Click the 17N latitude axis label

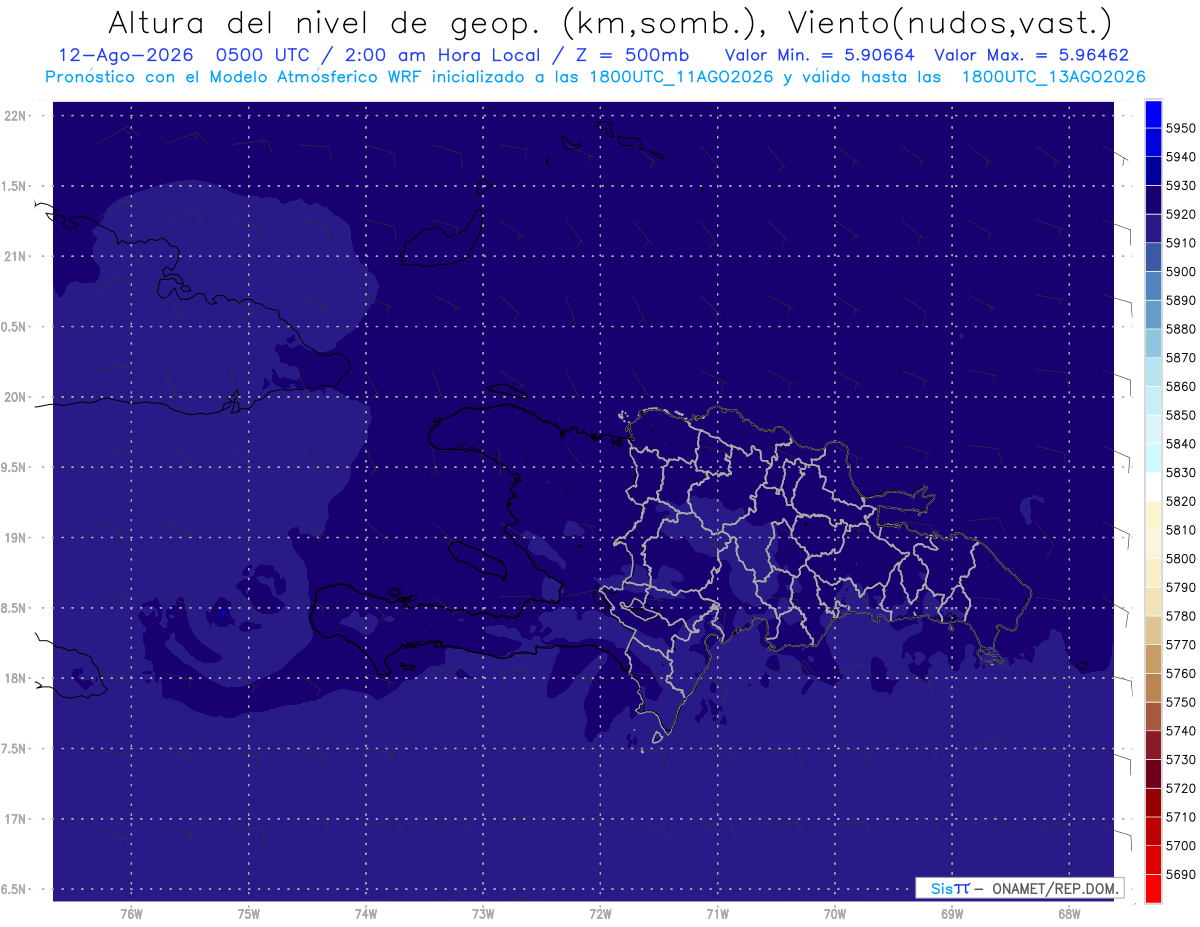point(15,819)
